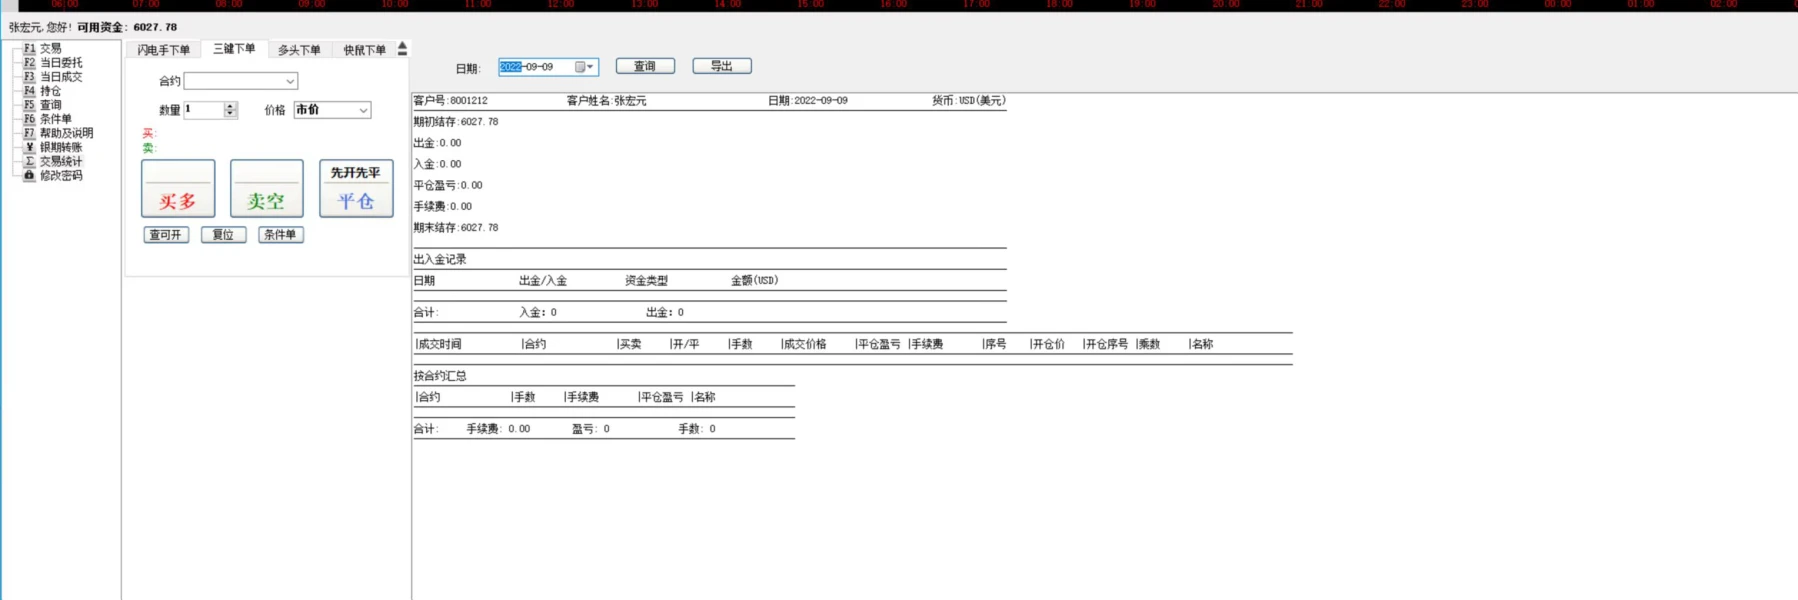Click the Σ icon for 交易统计
The width and height of the screenshot is (1798, 600).
(29, 161)
